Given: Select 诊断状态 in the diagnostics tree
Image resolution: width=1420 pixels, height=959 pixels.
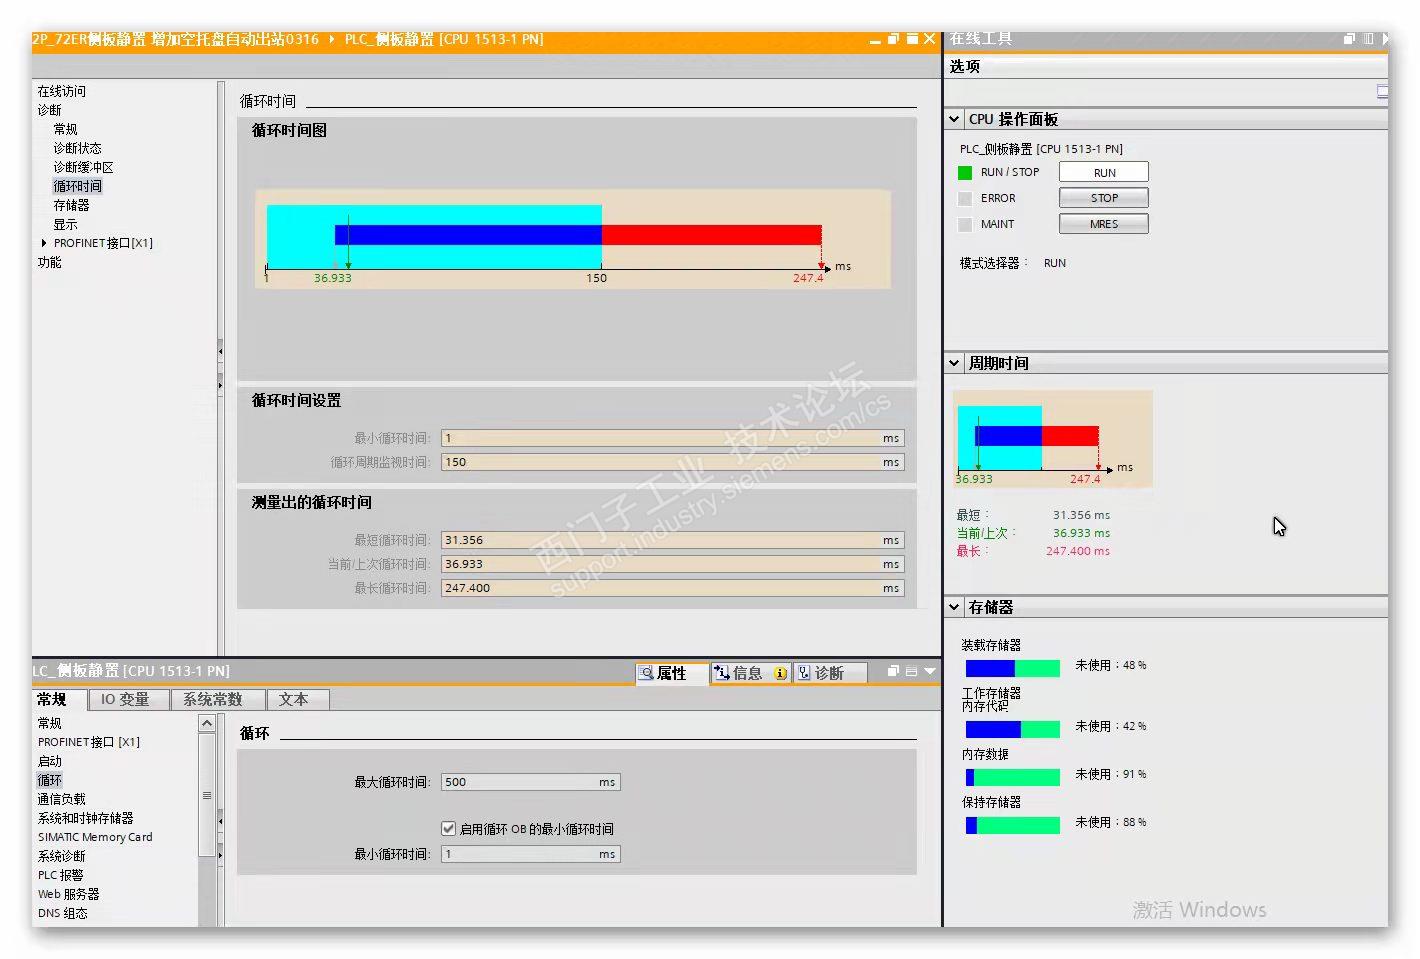Looking at the screenshot, I should 77,148.
